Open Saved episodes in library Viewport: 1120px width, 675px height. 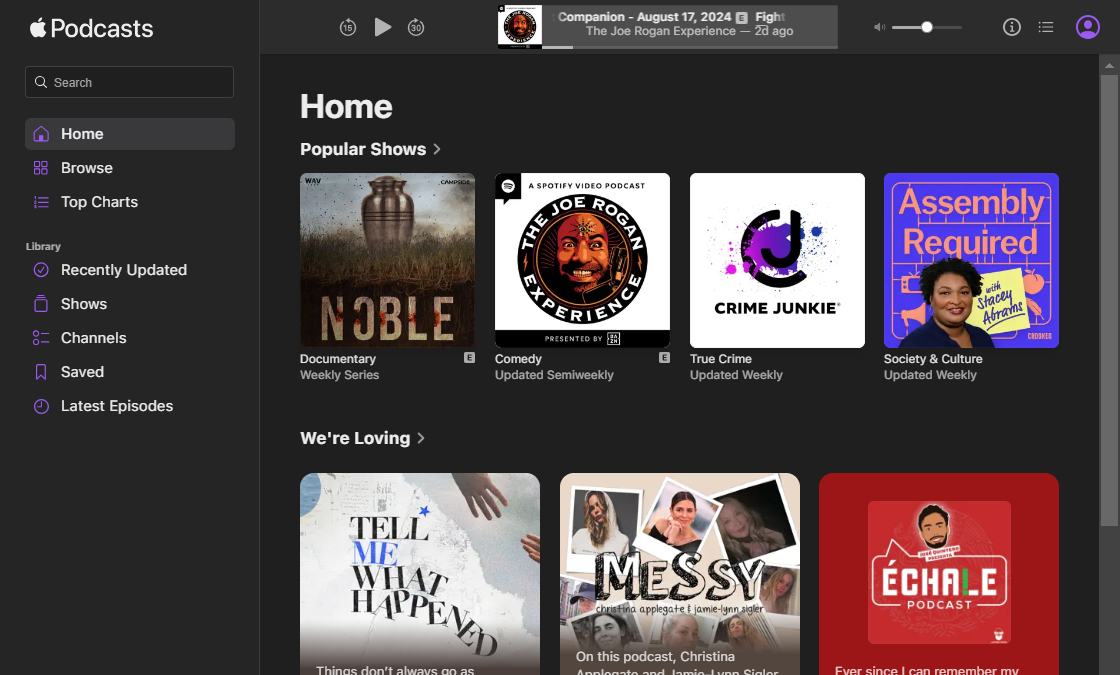click(82, 372)
